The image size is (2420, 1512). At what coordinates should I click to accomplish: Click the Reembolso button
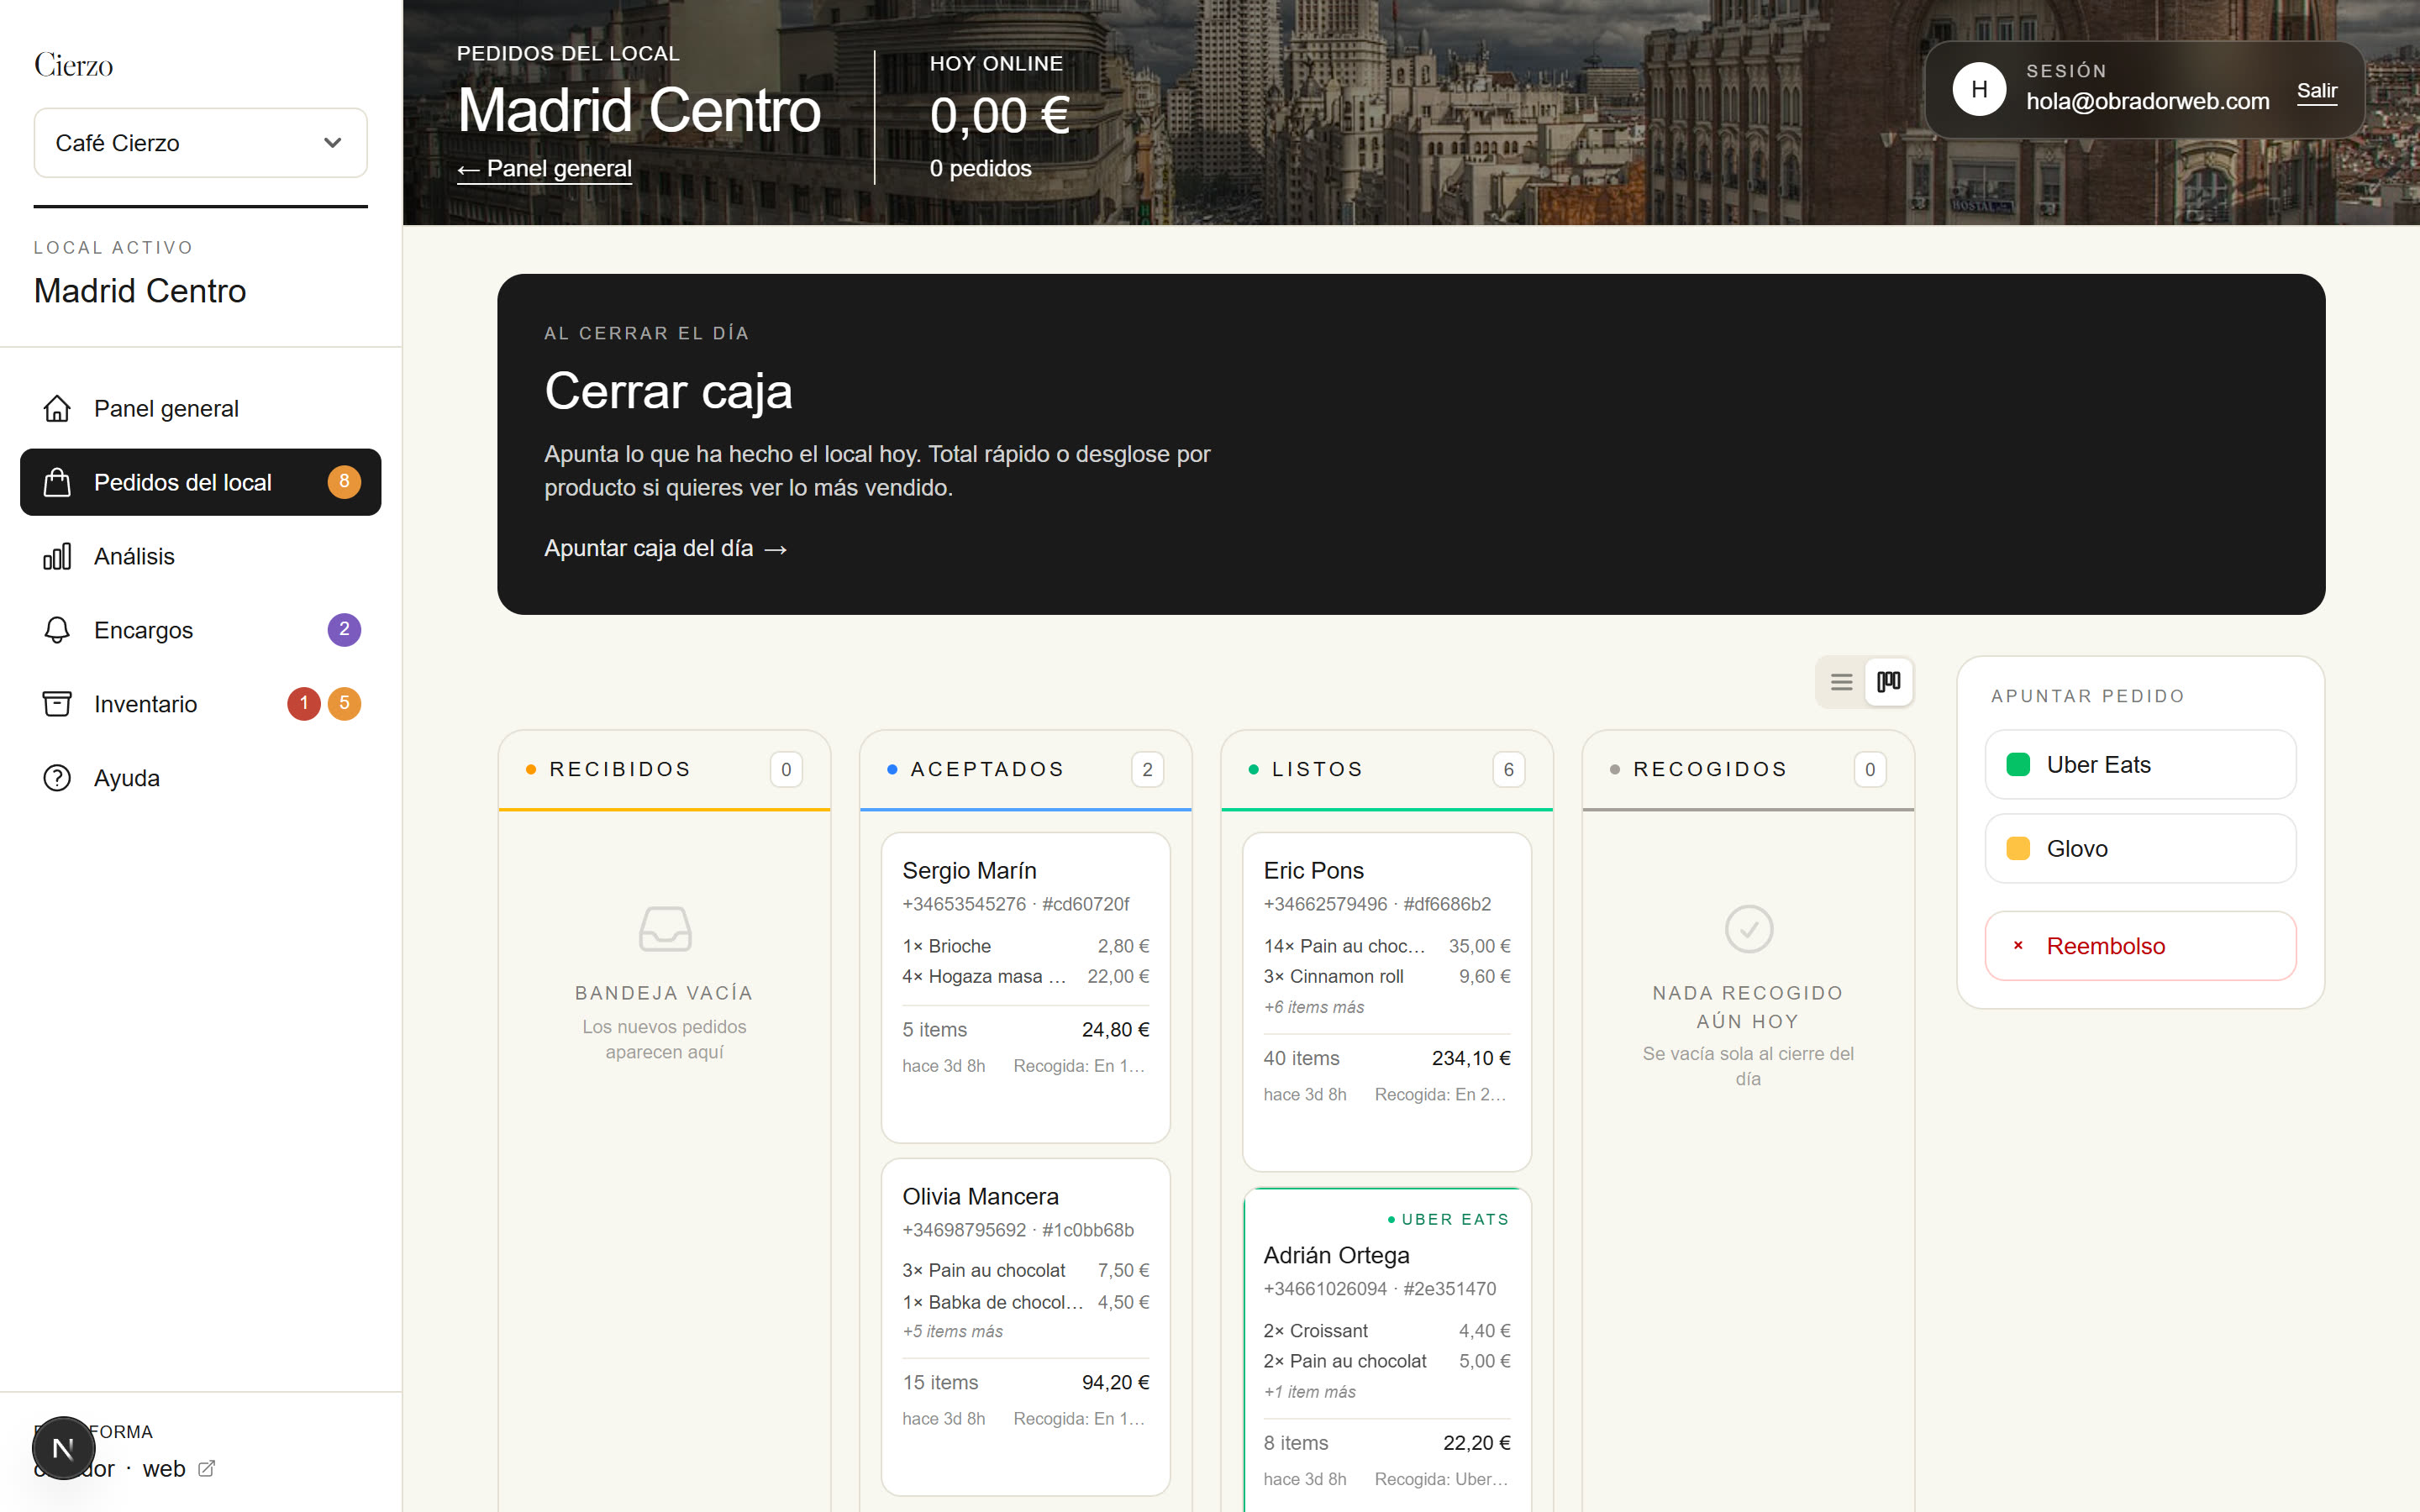2140,946
